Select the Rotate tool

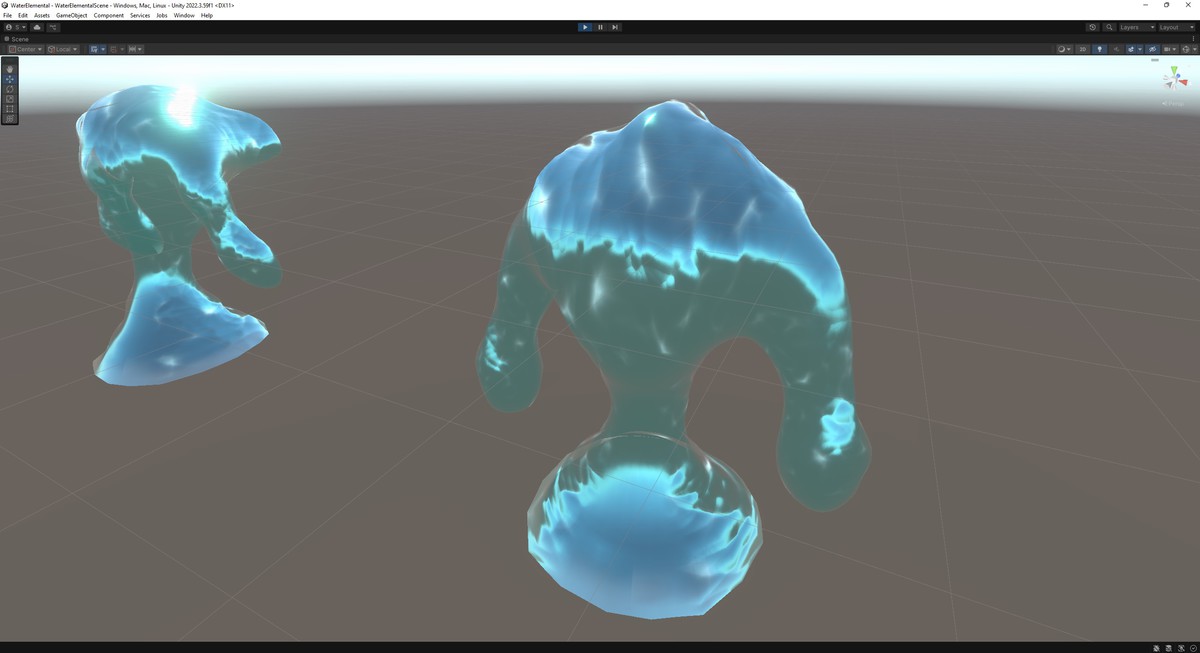10,89
